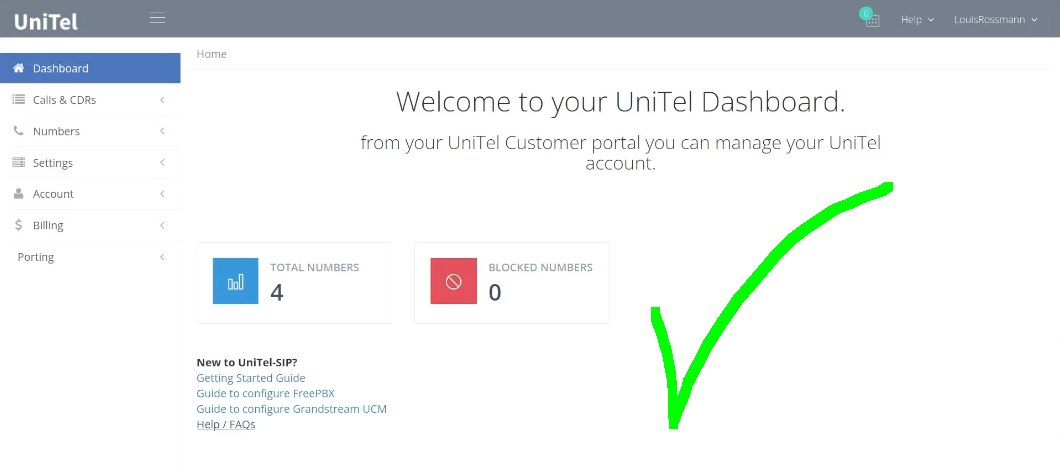This screenshot has width=1060, height=469.
Task: Open Guide to configure FreePBX link
Action: coord(266,393)
